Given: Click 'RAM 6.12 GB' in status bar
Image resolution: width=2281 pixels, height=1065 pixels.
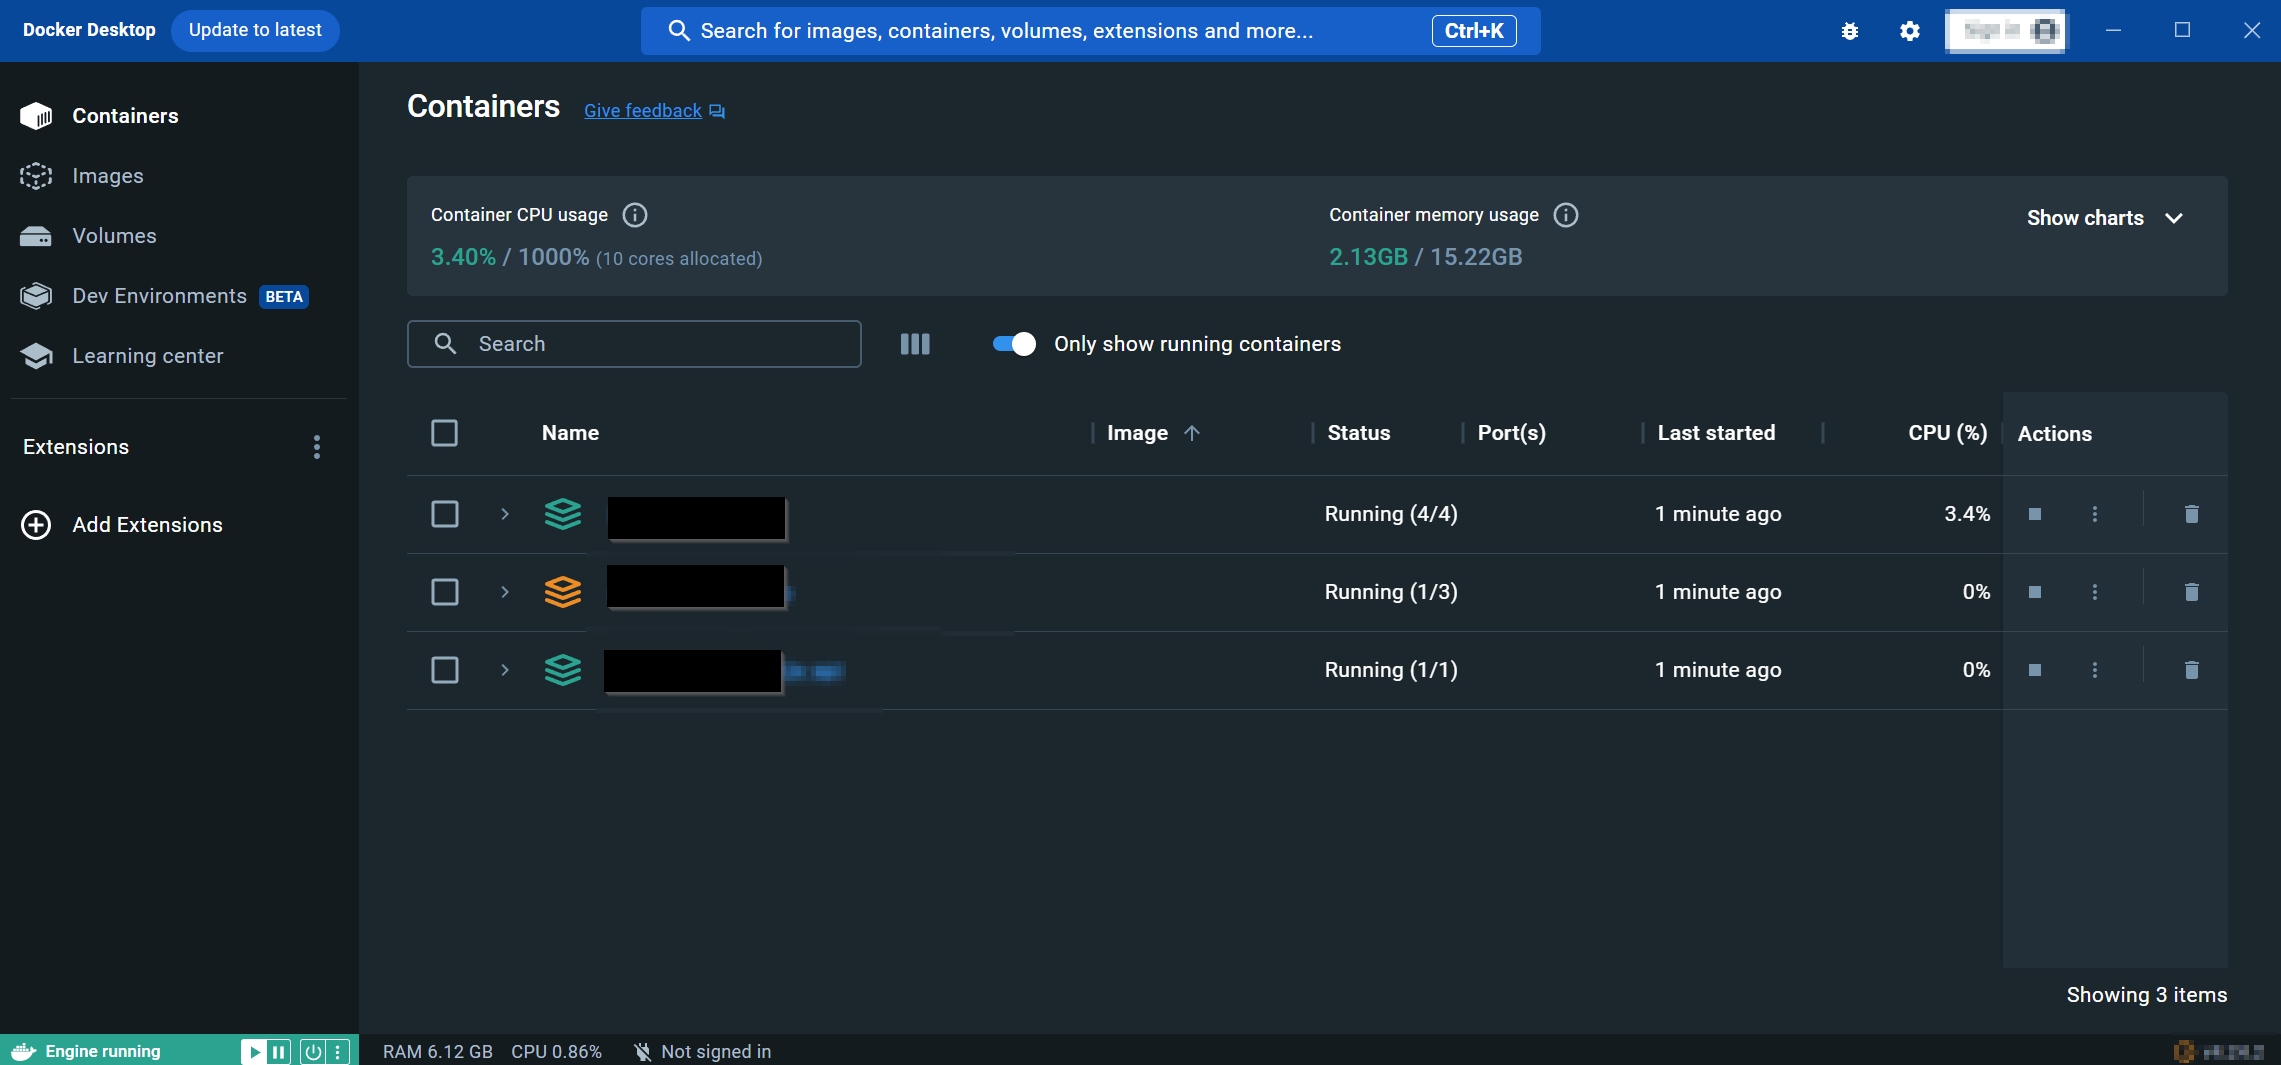Looking at the screenshot, I should tap(438, 1052).
